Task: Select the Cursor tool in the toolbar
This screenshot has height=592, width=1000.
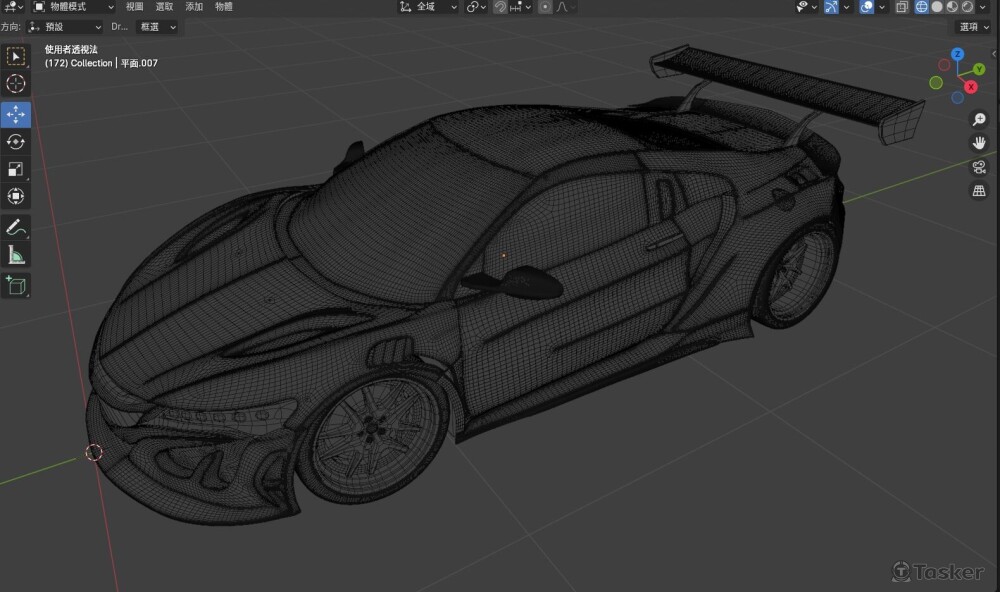Action: [x=16, y=84]
